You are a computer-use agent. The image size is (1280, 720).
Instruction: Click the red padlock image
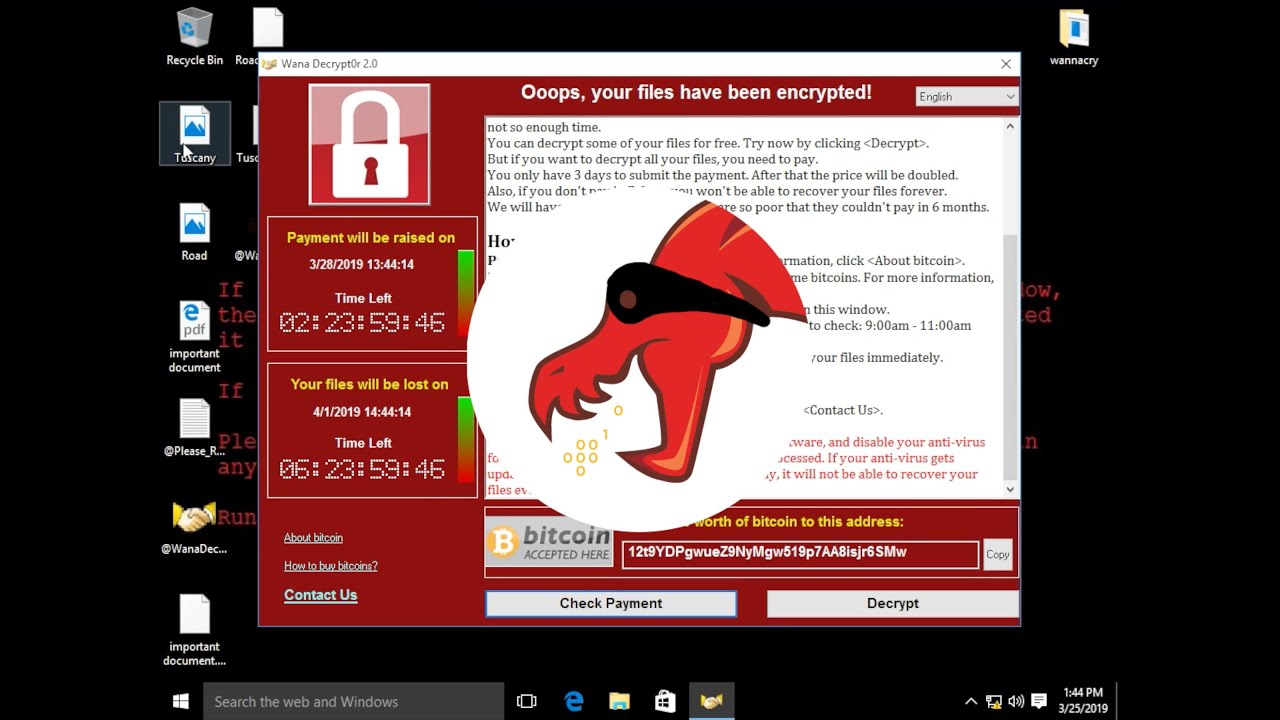point(370,144)
